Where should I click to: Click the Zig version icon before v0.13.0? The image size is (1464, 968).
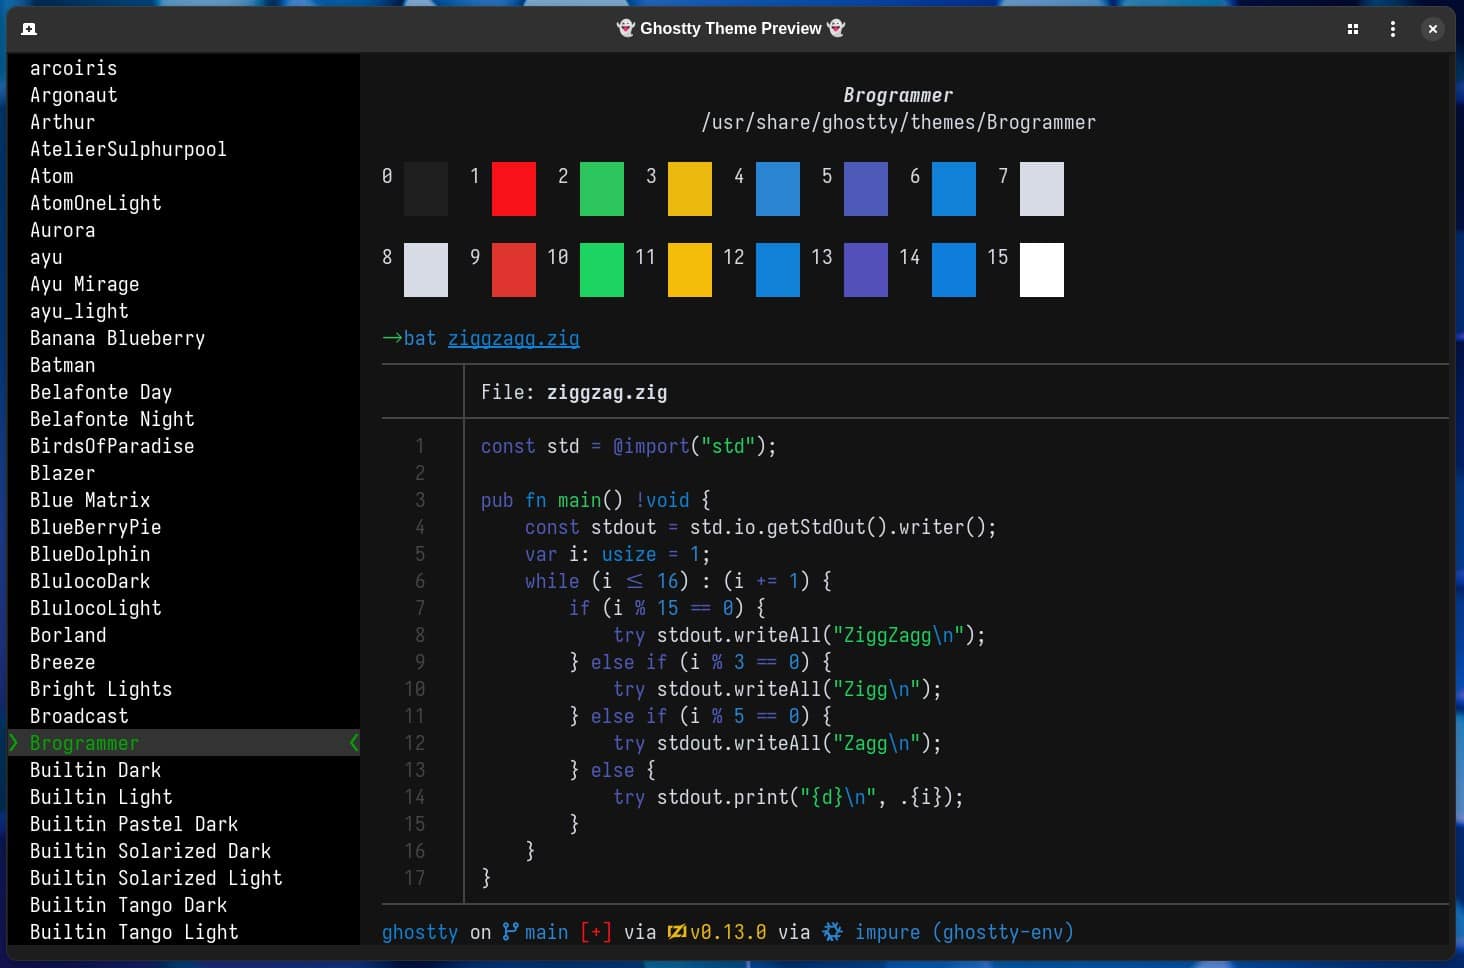click(676, 932)
